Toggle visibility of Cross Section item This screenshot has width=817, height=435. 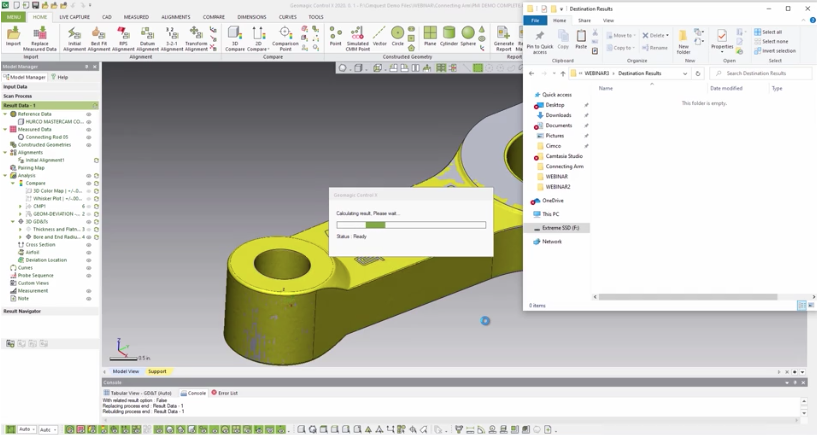tap(89, 244)
